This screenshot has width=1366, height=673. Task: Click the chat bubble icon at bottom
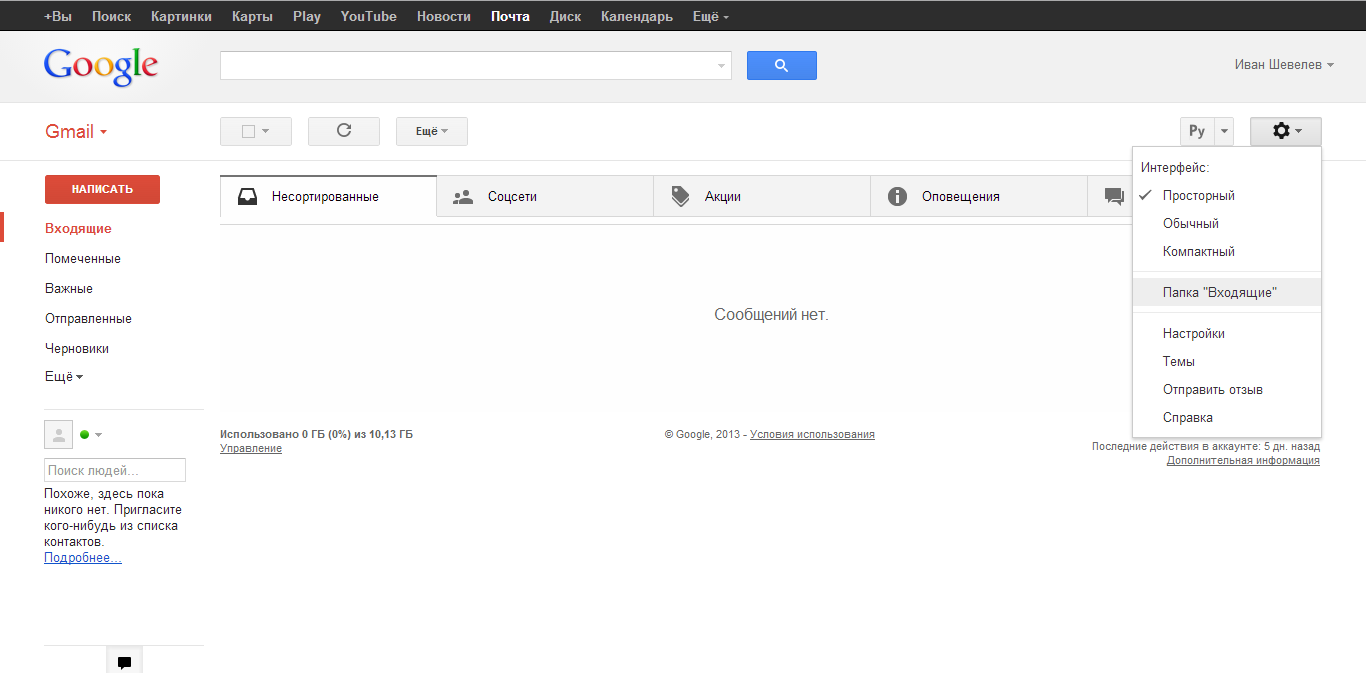[x=125, y=662]
